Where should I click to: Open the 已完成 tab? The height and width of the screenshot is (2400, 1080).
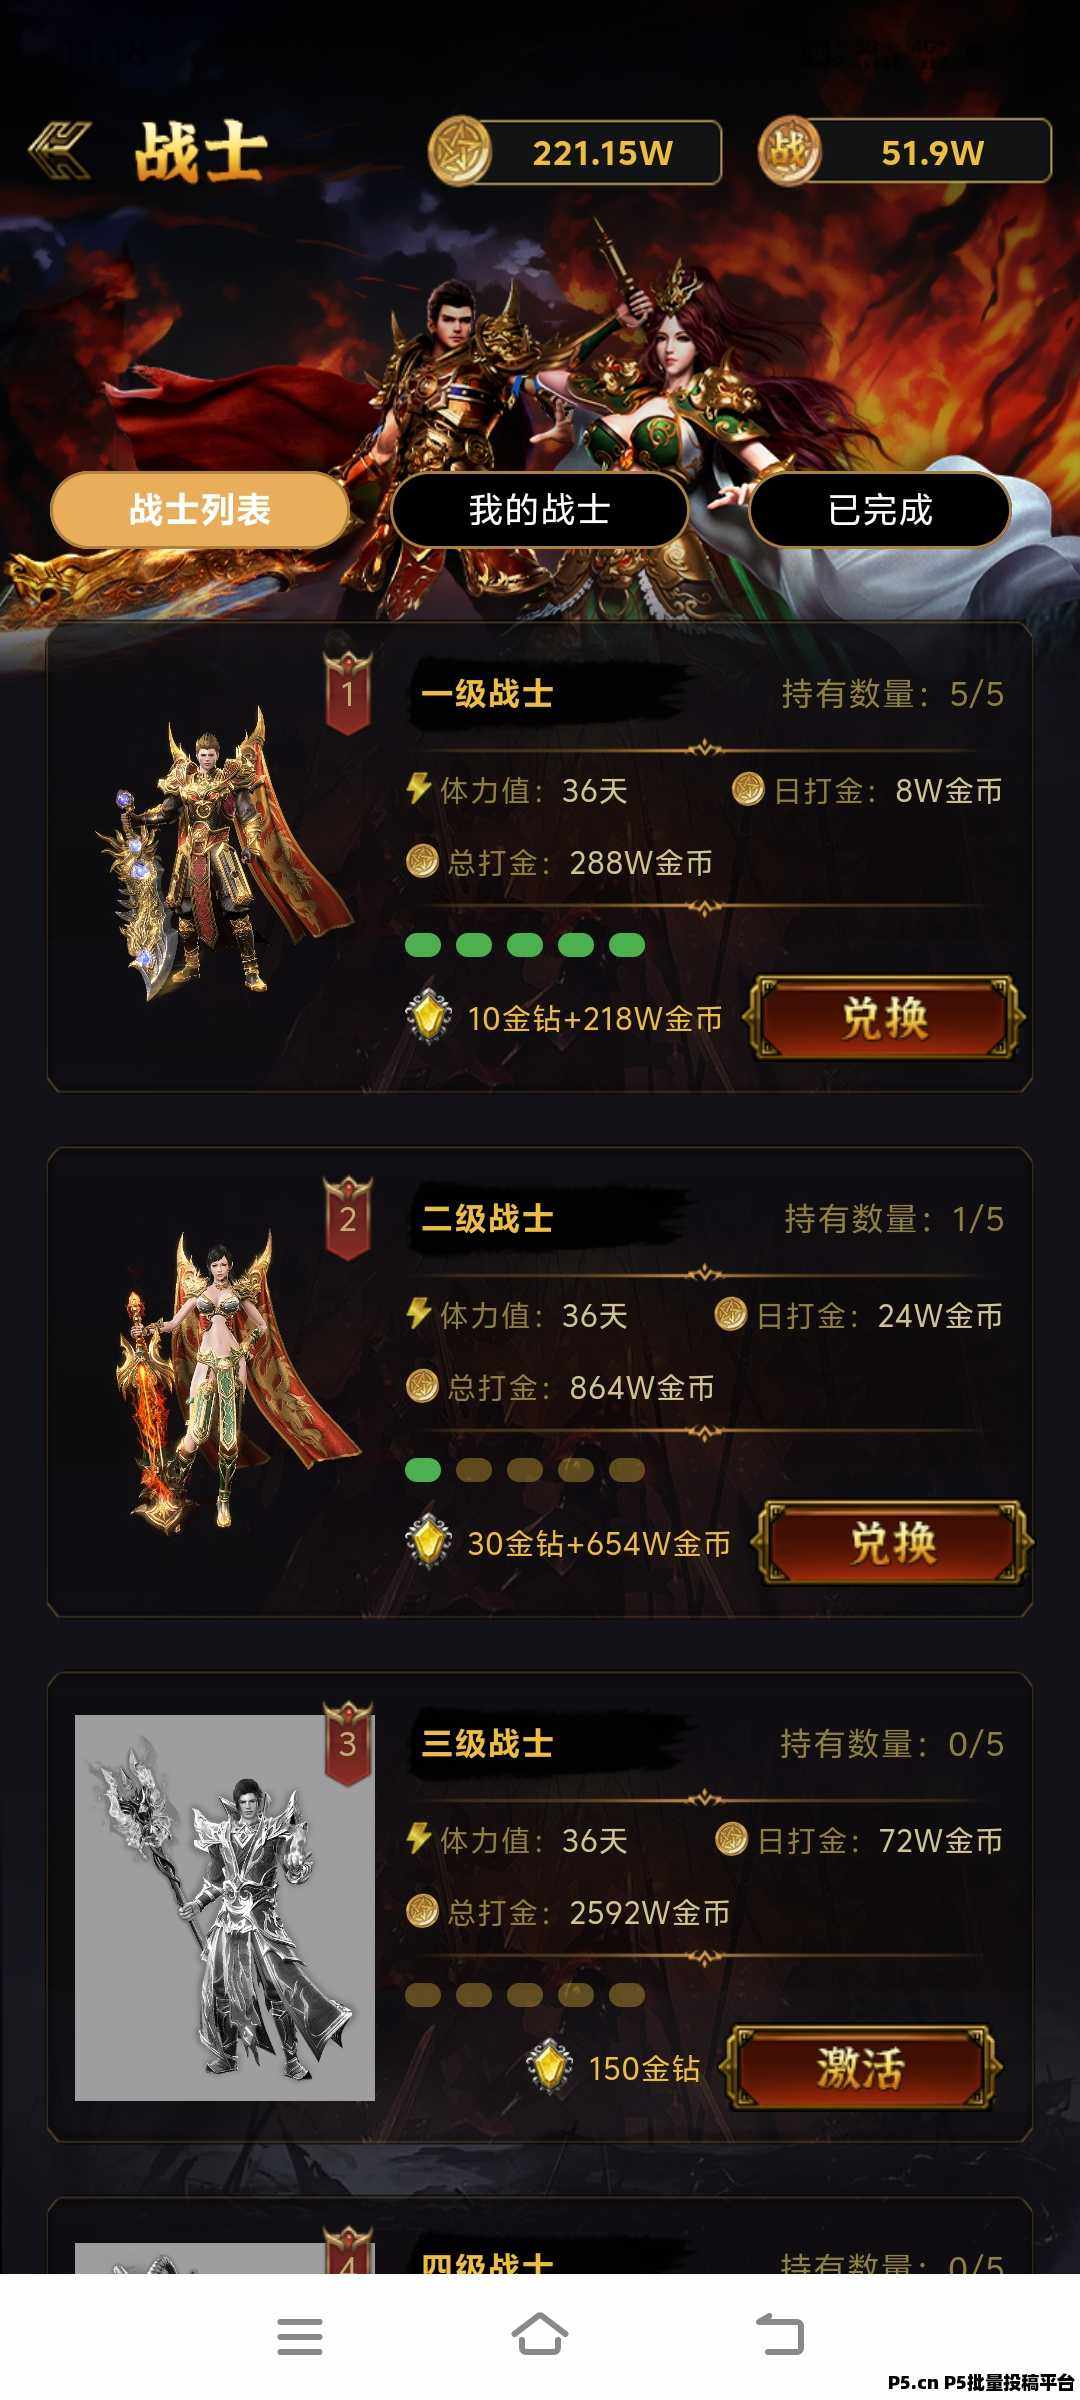(x=880, y=510)
